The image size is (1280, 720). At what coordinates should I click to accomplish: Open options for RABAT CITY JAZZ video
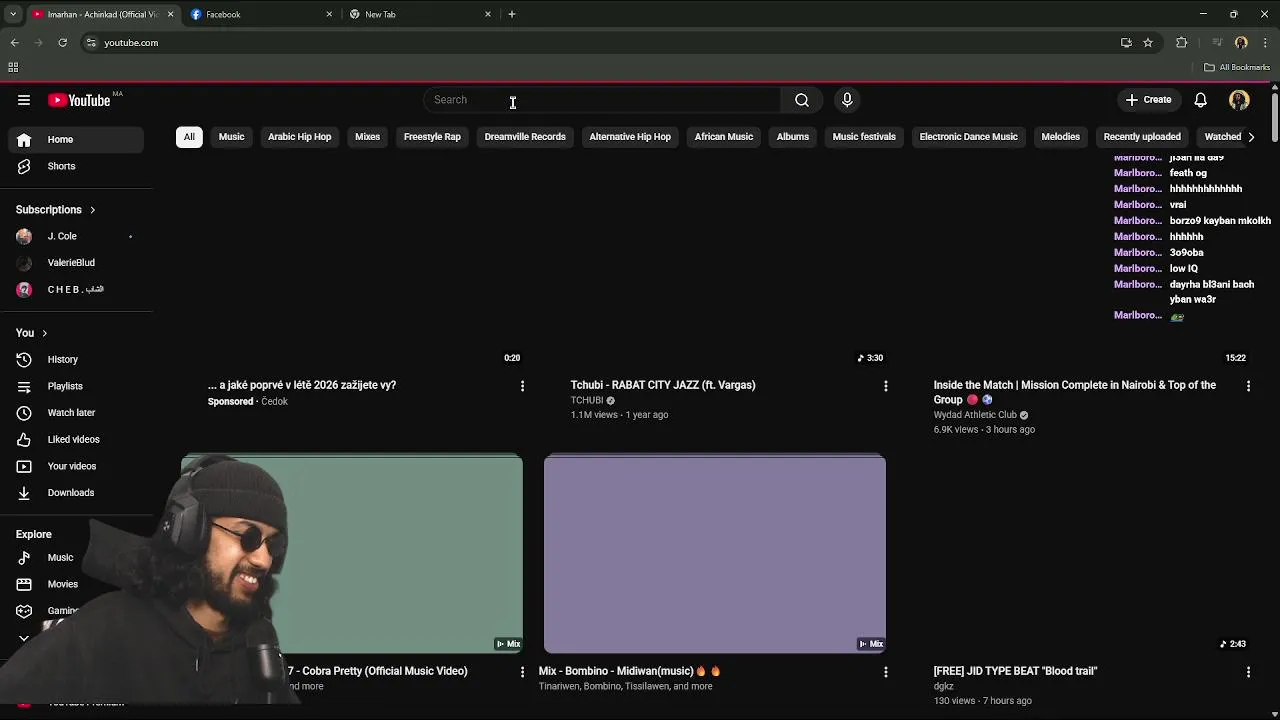[885, 386]
